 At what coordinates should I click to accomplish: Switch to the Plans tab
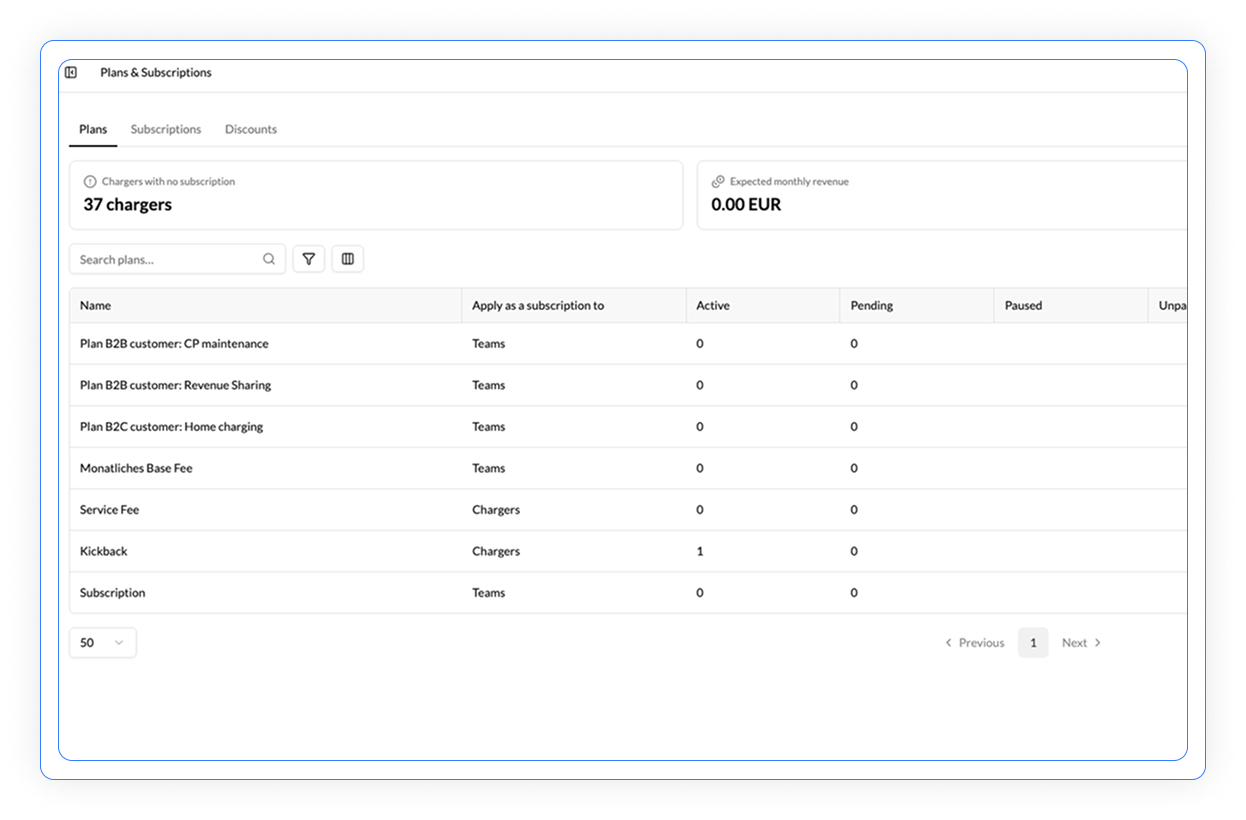tap(93, 129)
